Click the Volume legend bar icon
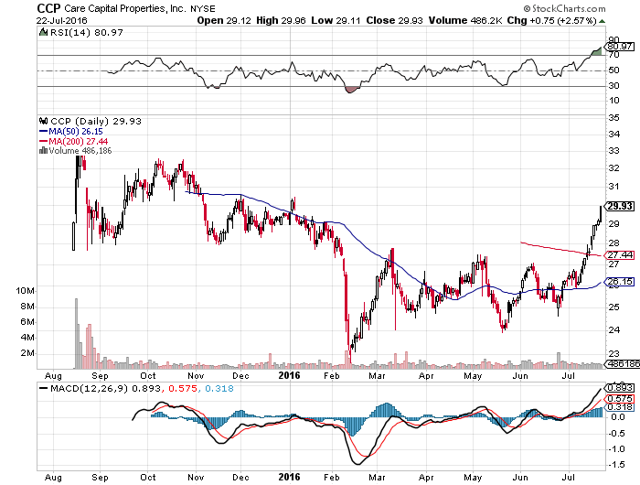 [43, 151]
